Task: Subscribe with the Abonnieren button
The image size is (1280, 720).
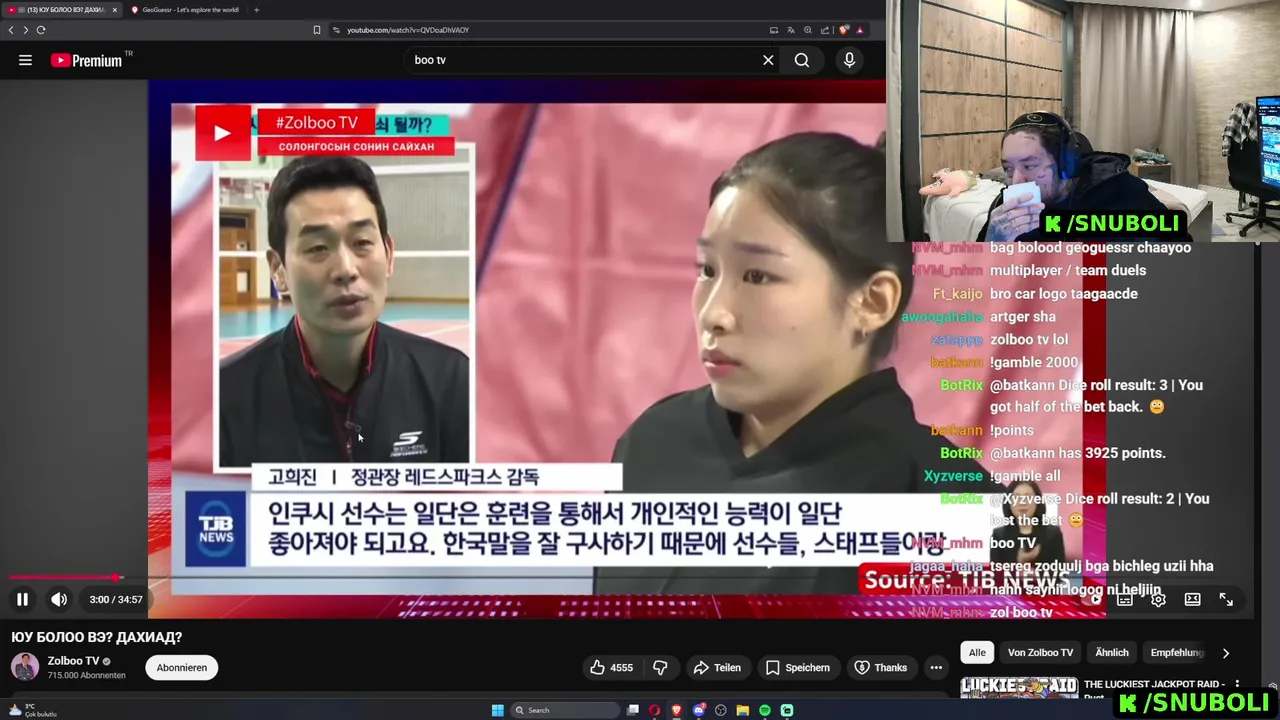Action: tap(182, 667)
